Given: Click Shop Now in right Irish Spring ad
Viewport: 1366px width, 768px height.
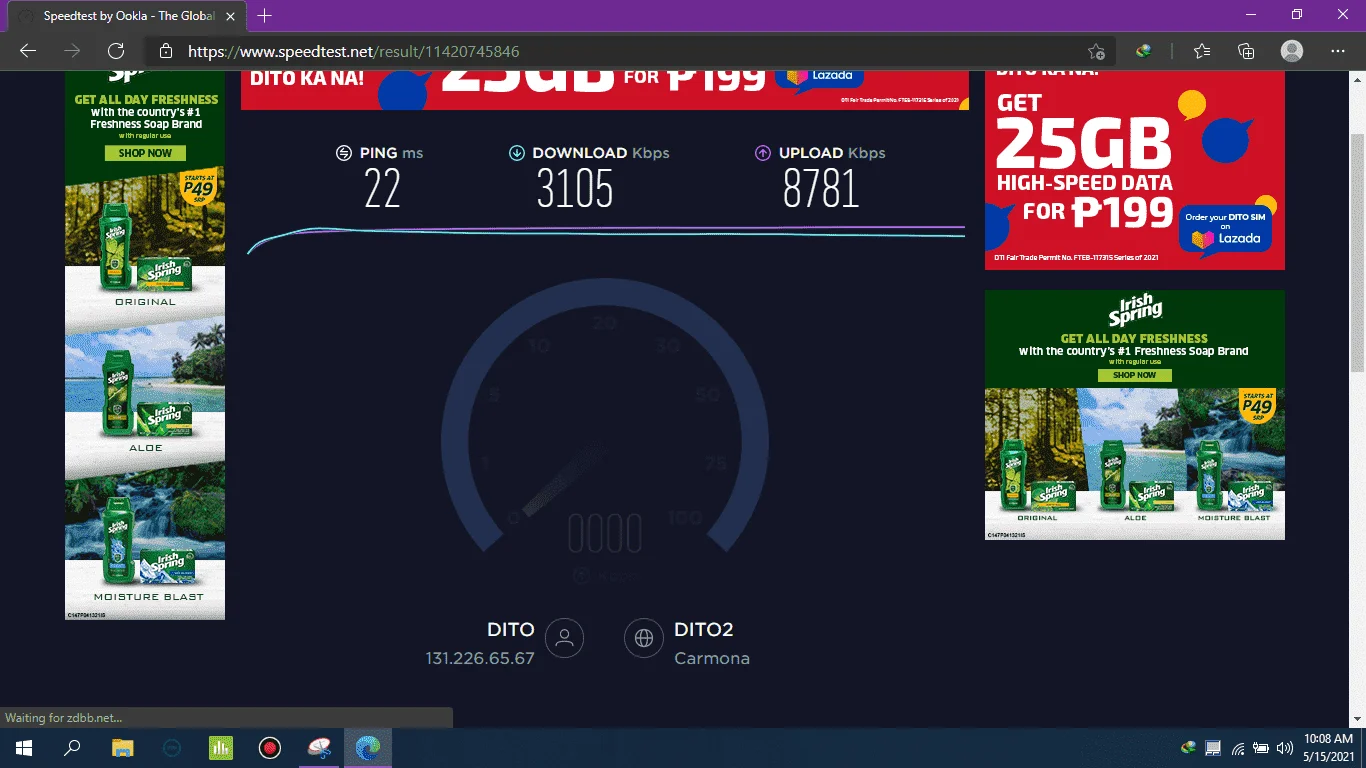Looking at the screenshot, I should pyautogui.click(x=1134, y=375).
